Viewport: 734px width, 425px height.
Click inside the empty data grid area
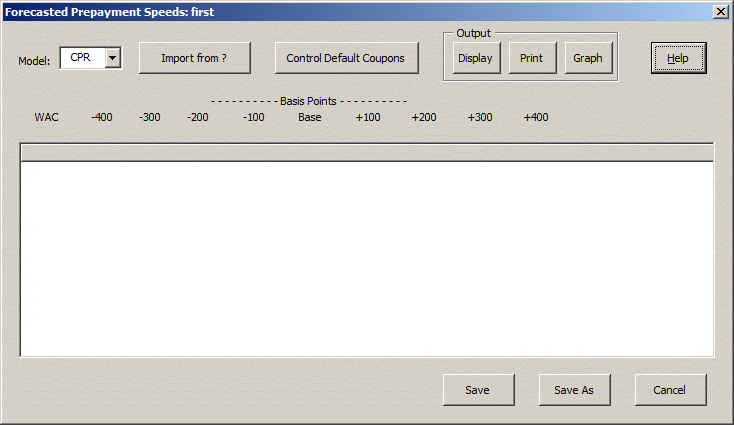coord(366,258)
